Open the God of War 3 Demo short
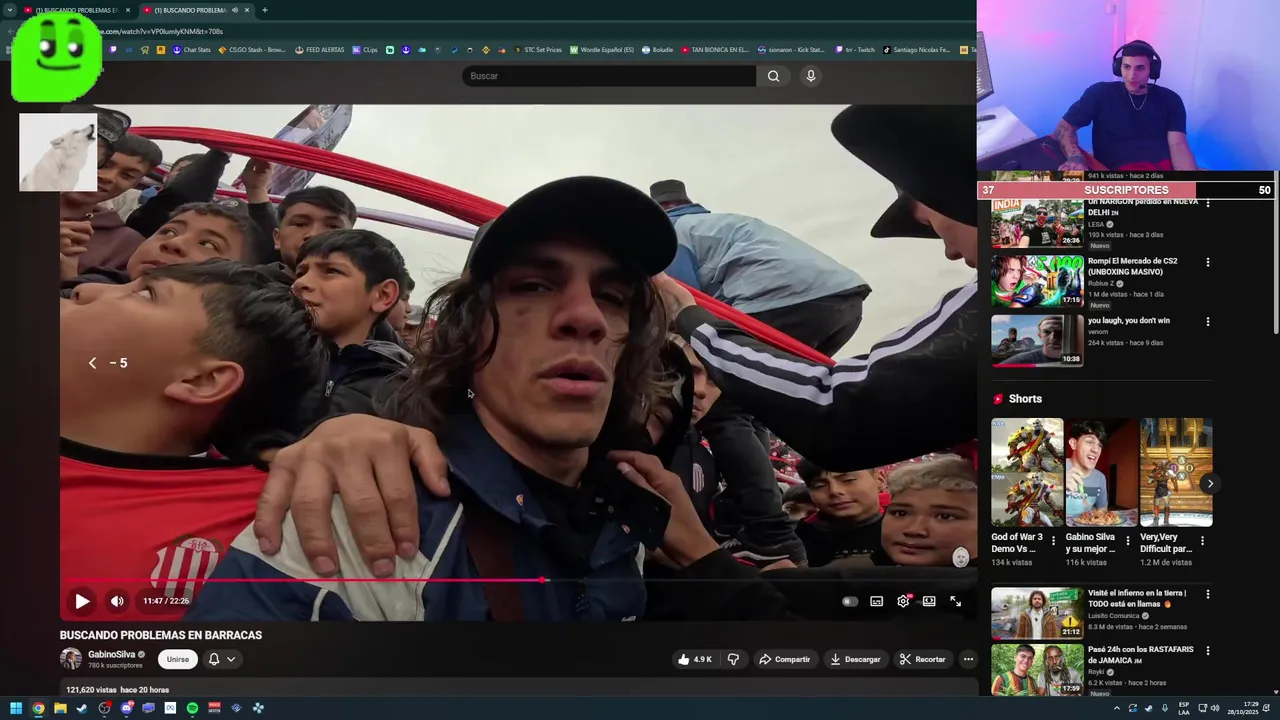 (x=1027, y=472)
